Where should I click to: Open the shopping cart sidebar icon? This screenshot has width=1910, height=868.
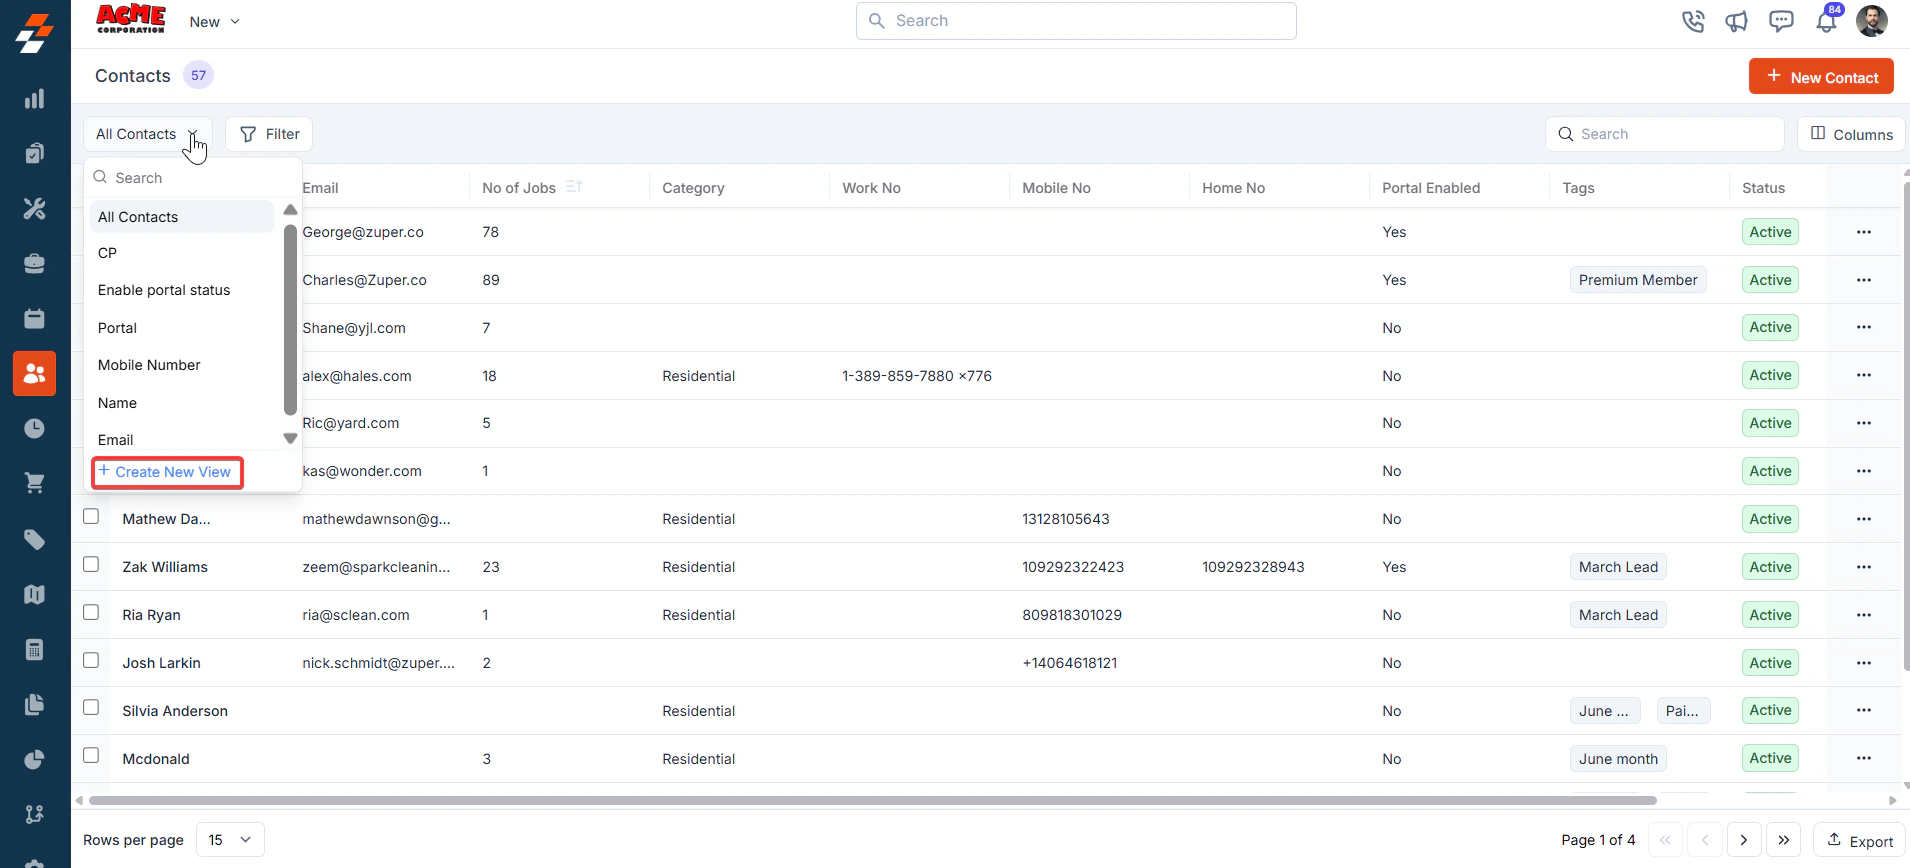pos(35,483)
